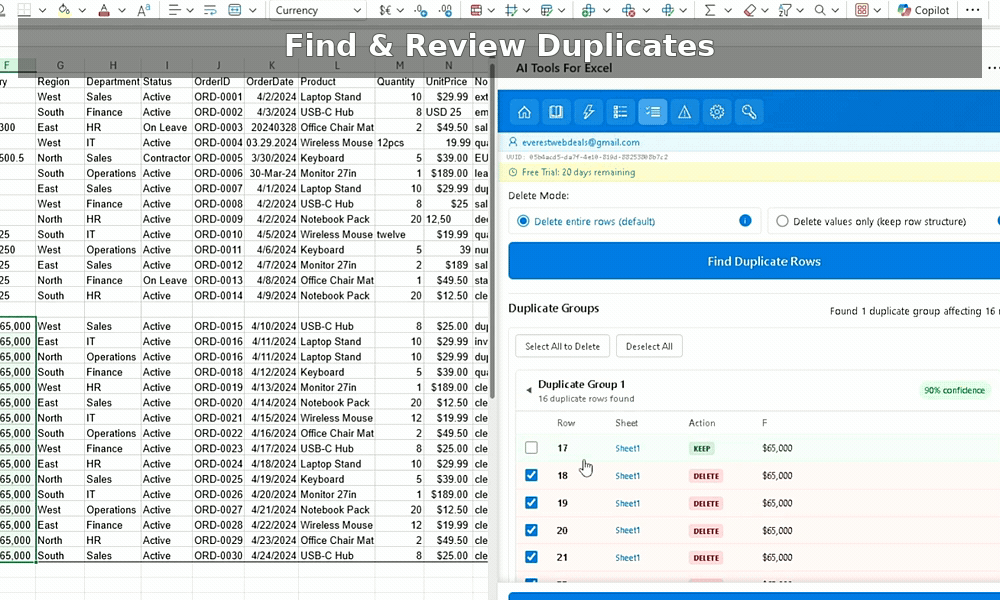Expand the font color dropdown arrow
This screenshot has height=600, width=1000.
pyautogui.click(x=124, y=10)
